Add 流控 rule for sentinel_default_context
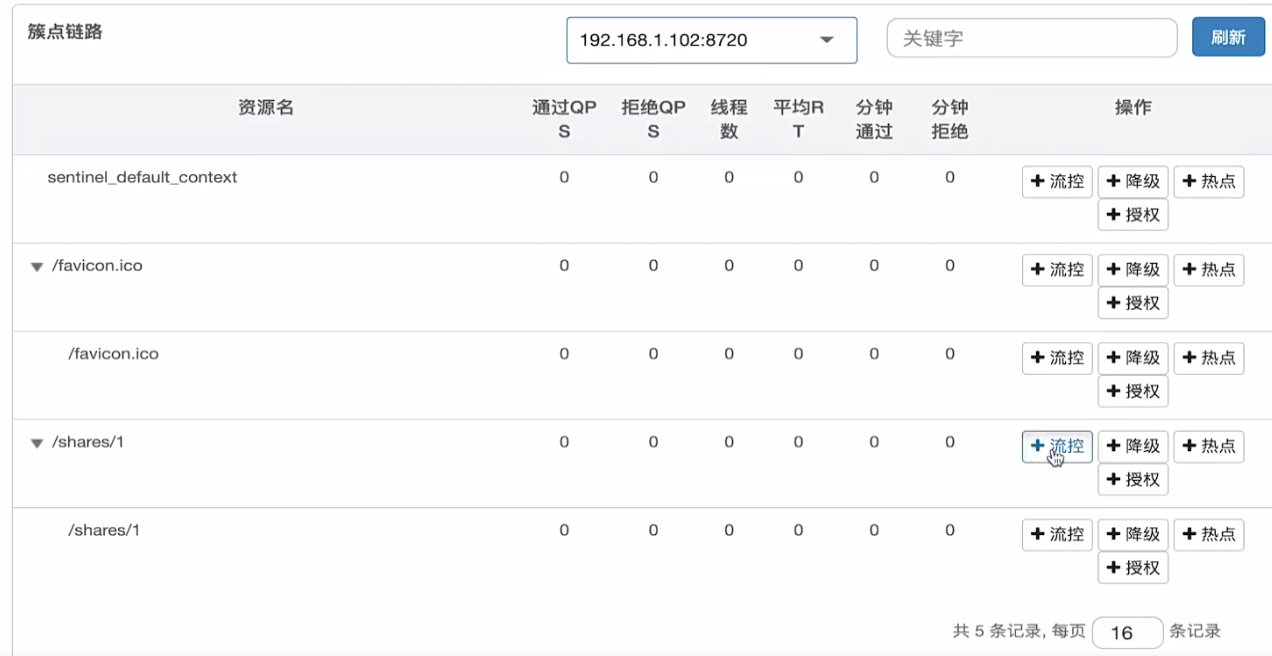The height and width of the screenshot is (656, 1272). click(1057, 182)
